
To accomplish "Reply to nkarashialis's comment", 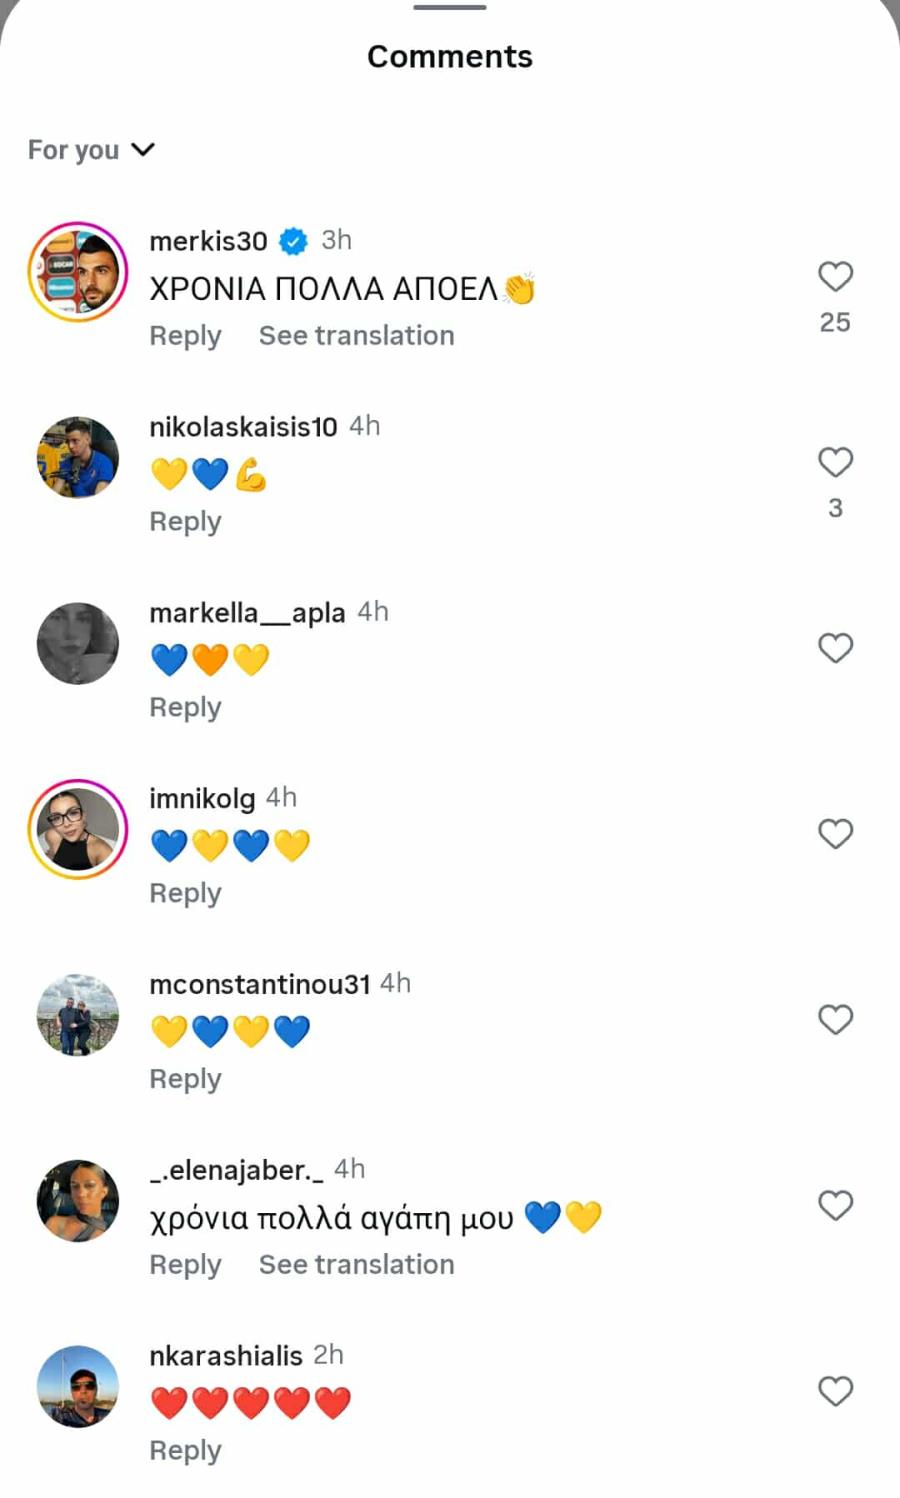I will pos(185,1450).
